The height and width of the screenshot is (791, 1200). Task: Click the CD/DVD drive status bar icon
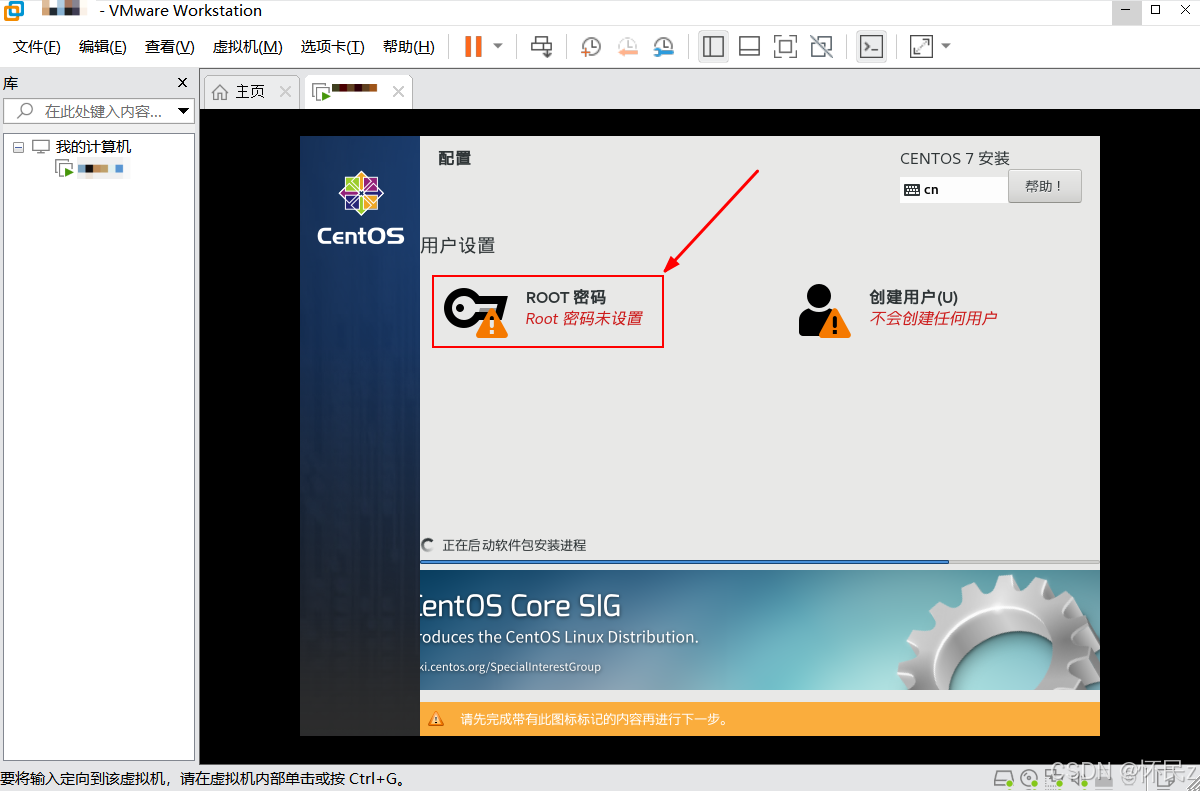click(x=1029, y=778)
